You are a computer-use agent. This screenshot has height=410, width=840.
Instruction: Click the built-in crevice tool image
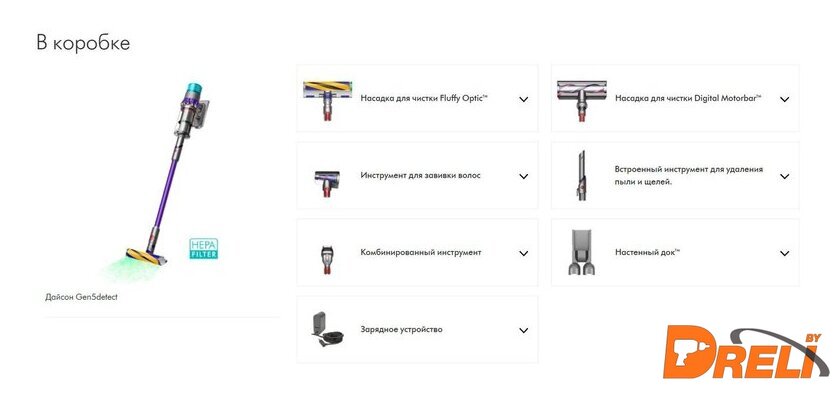click(581, 176)
